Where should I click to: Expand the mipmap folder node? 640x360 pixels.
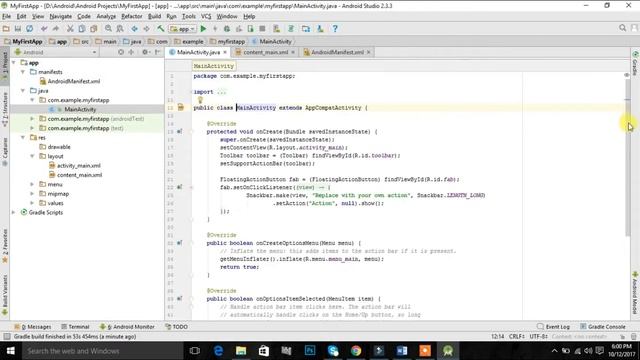coord(32,194)
